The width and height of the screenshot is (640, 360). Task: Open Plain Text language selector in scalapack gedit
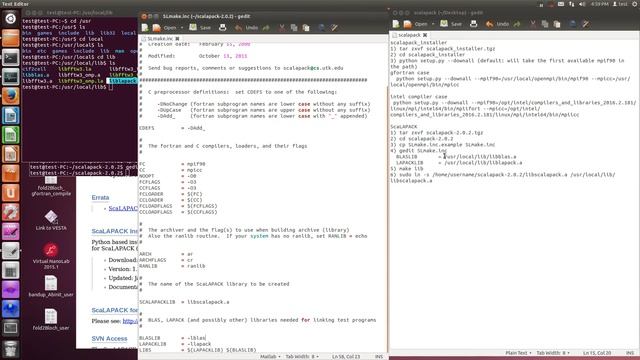(x=518, y=353)
